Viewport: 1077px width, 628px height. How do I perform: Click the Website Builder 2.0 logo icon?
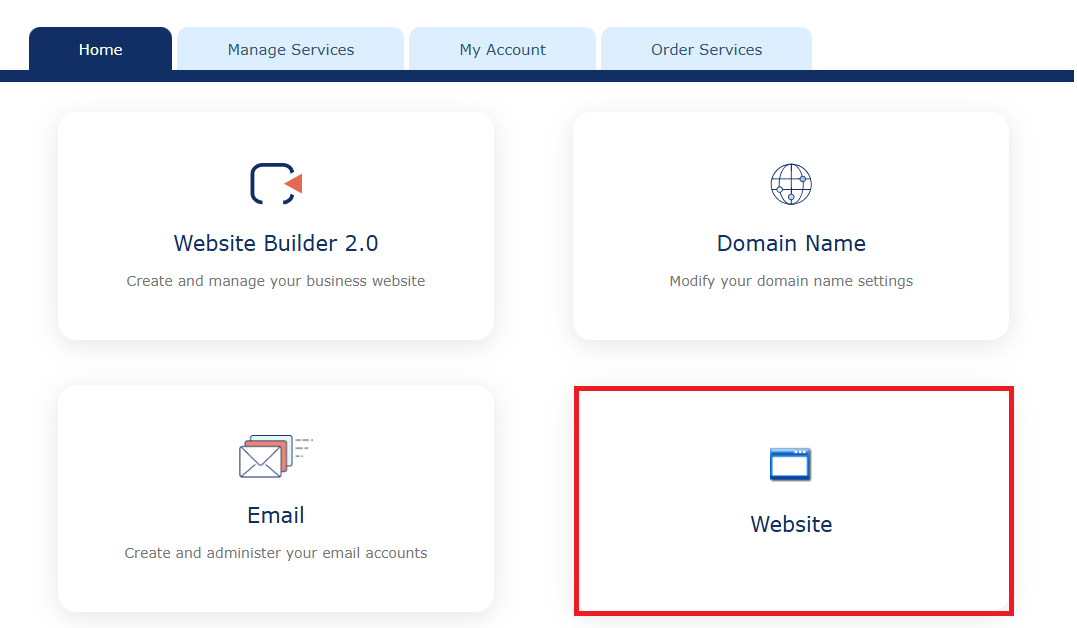pyautogui.click(x=276, y=184)
